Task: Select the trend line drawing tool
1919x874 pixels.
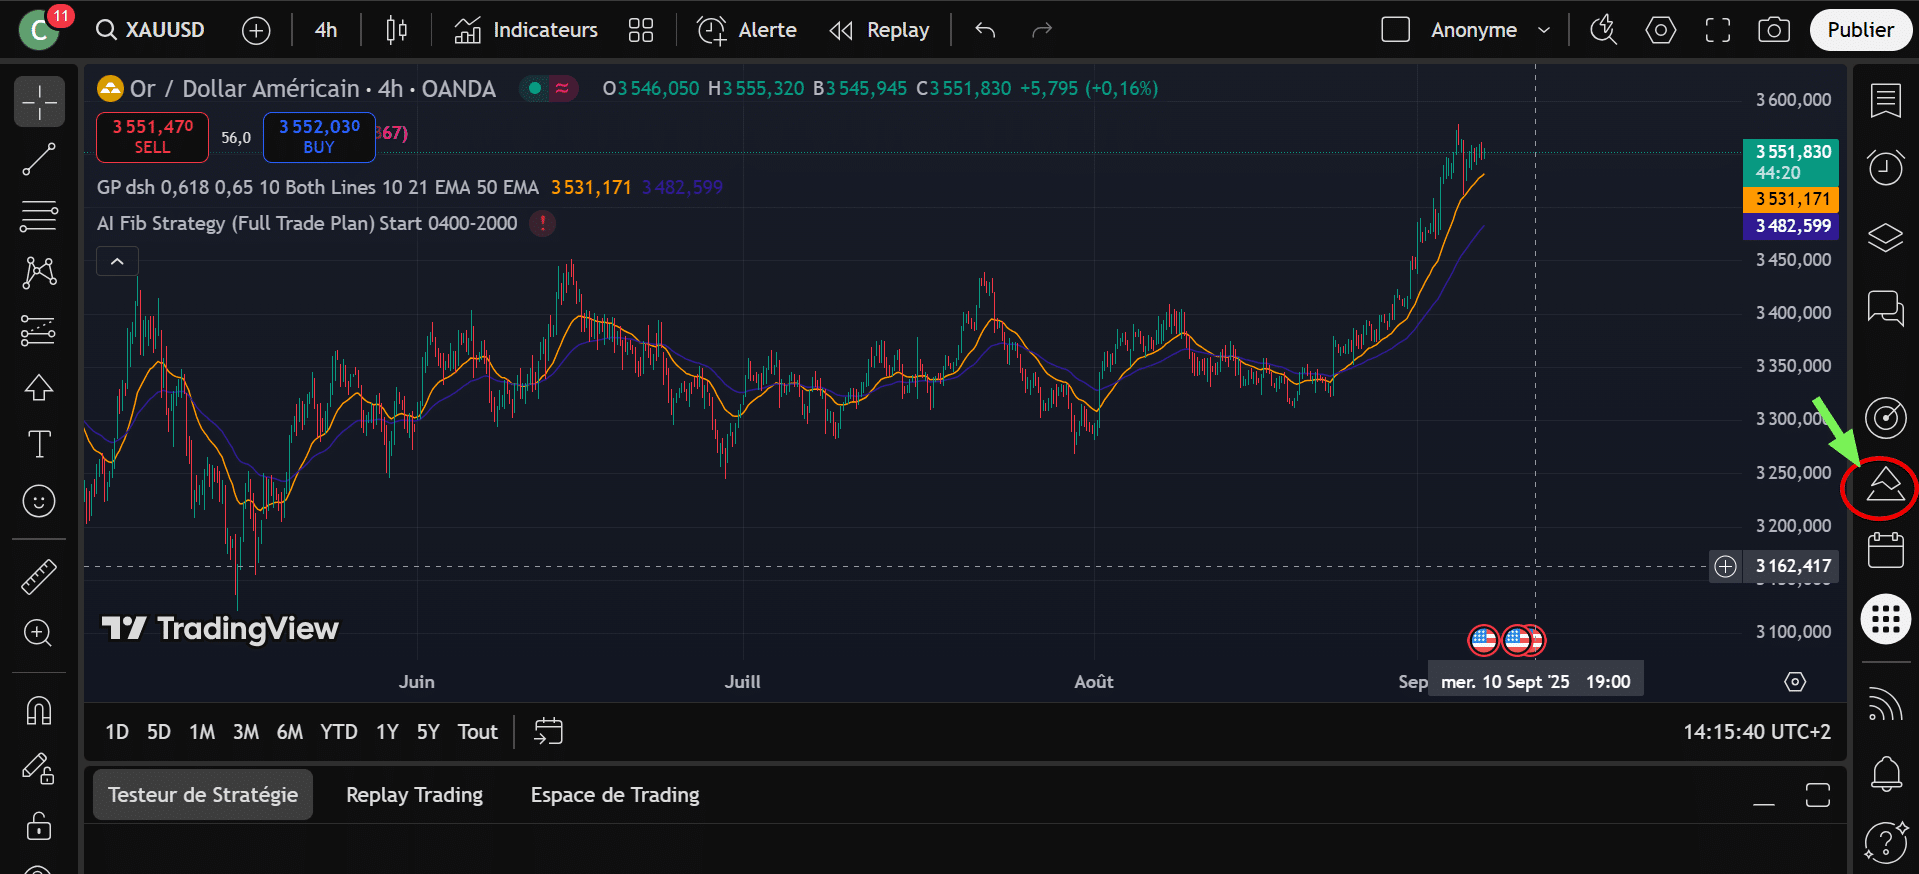Action: click(39, 159)
